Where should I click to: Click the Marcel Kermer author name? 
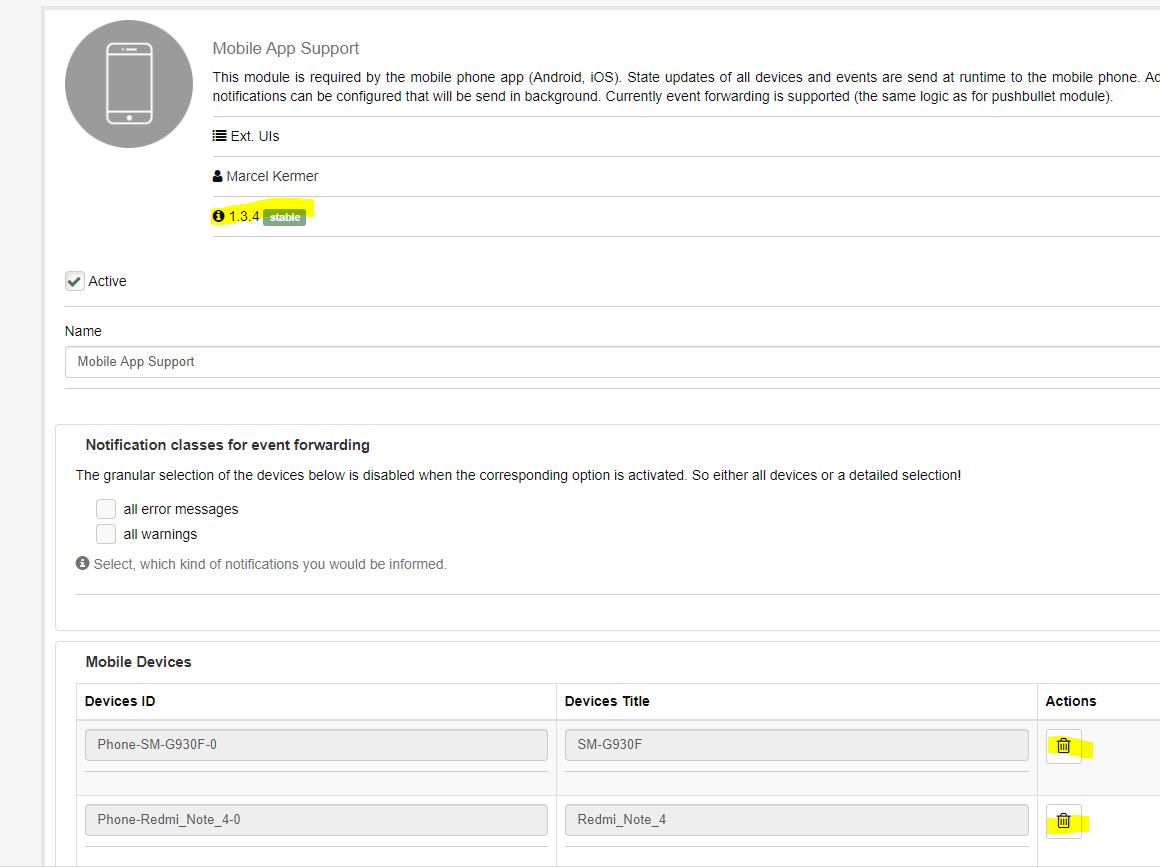click(x=272, y=176)
